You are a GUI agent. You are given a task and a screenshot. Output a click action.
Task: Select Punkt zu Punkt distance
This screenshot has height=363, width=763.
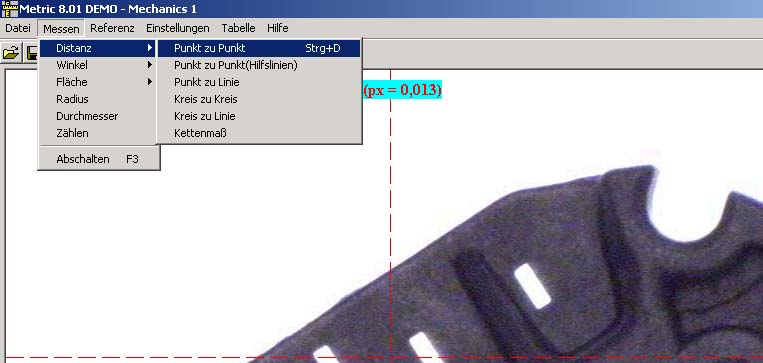(x=259, y=48)
